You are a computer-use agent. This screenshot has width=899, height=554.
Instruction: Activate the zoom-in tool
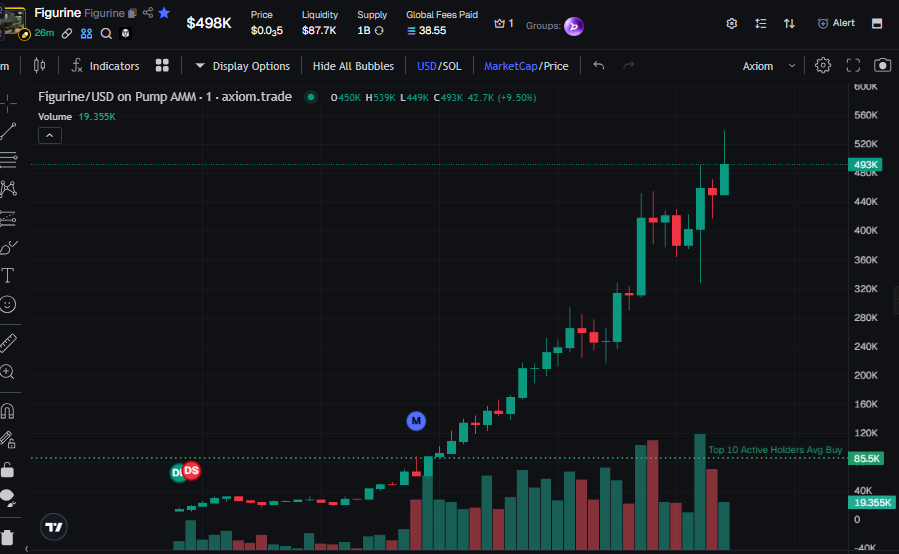pos(7,372)
